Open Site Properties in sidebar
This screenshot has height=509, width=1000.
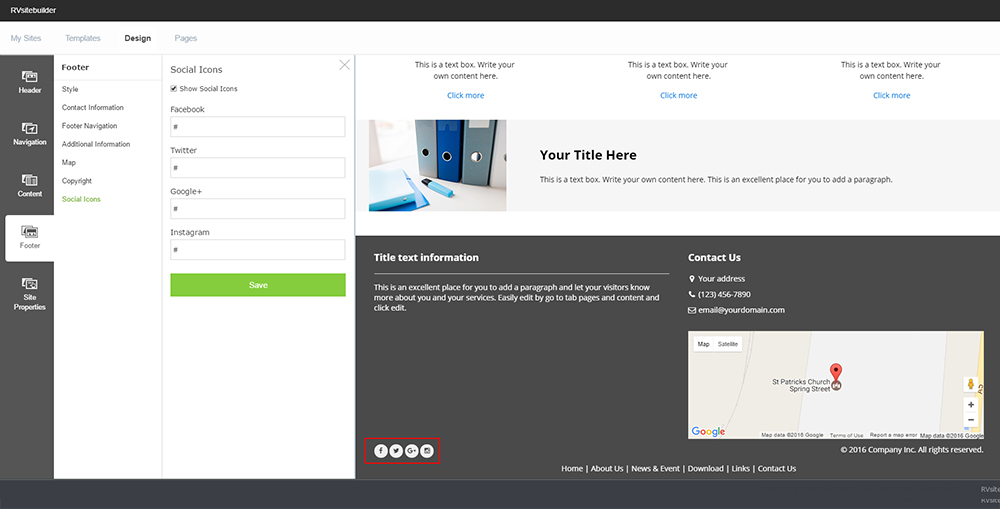[29, 293]
